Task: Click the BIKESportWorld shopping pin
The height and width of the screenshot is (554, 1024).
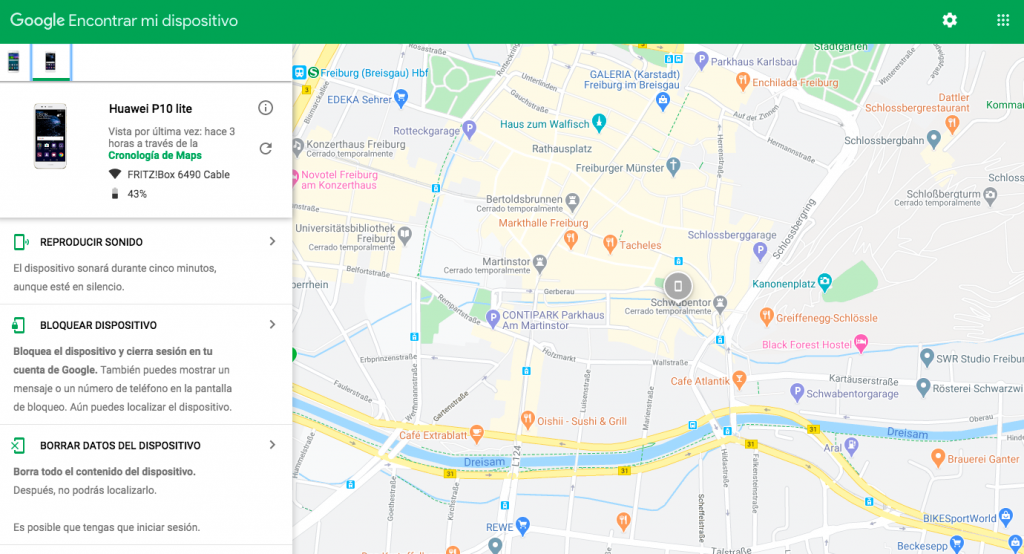Action: pos(1006,517)
